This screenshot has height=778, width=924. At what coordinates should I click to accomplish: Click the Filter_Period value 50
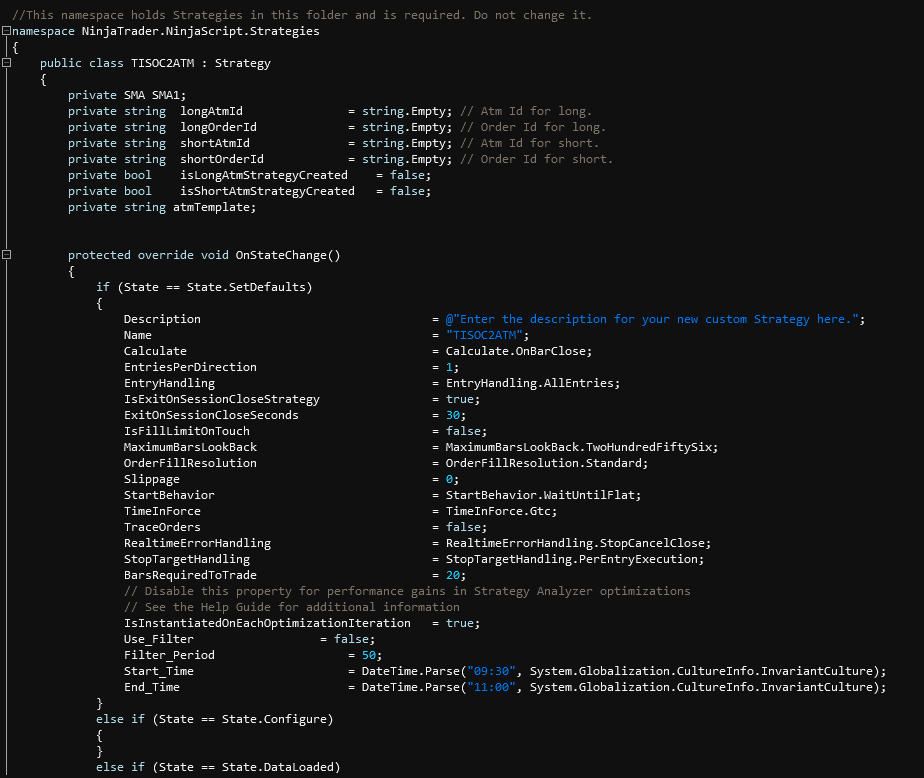tap(369, 655)
